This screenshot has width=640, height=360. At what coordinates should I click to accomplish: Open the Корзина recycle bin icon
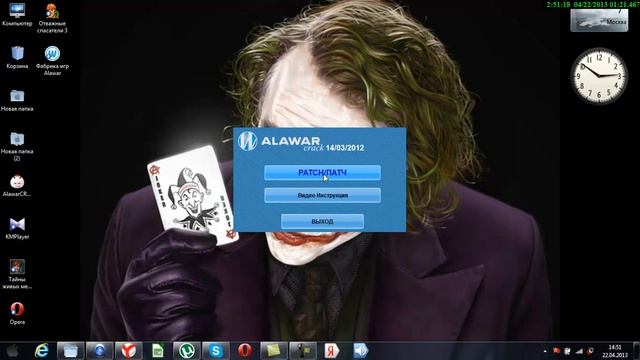click(17, 57)
